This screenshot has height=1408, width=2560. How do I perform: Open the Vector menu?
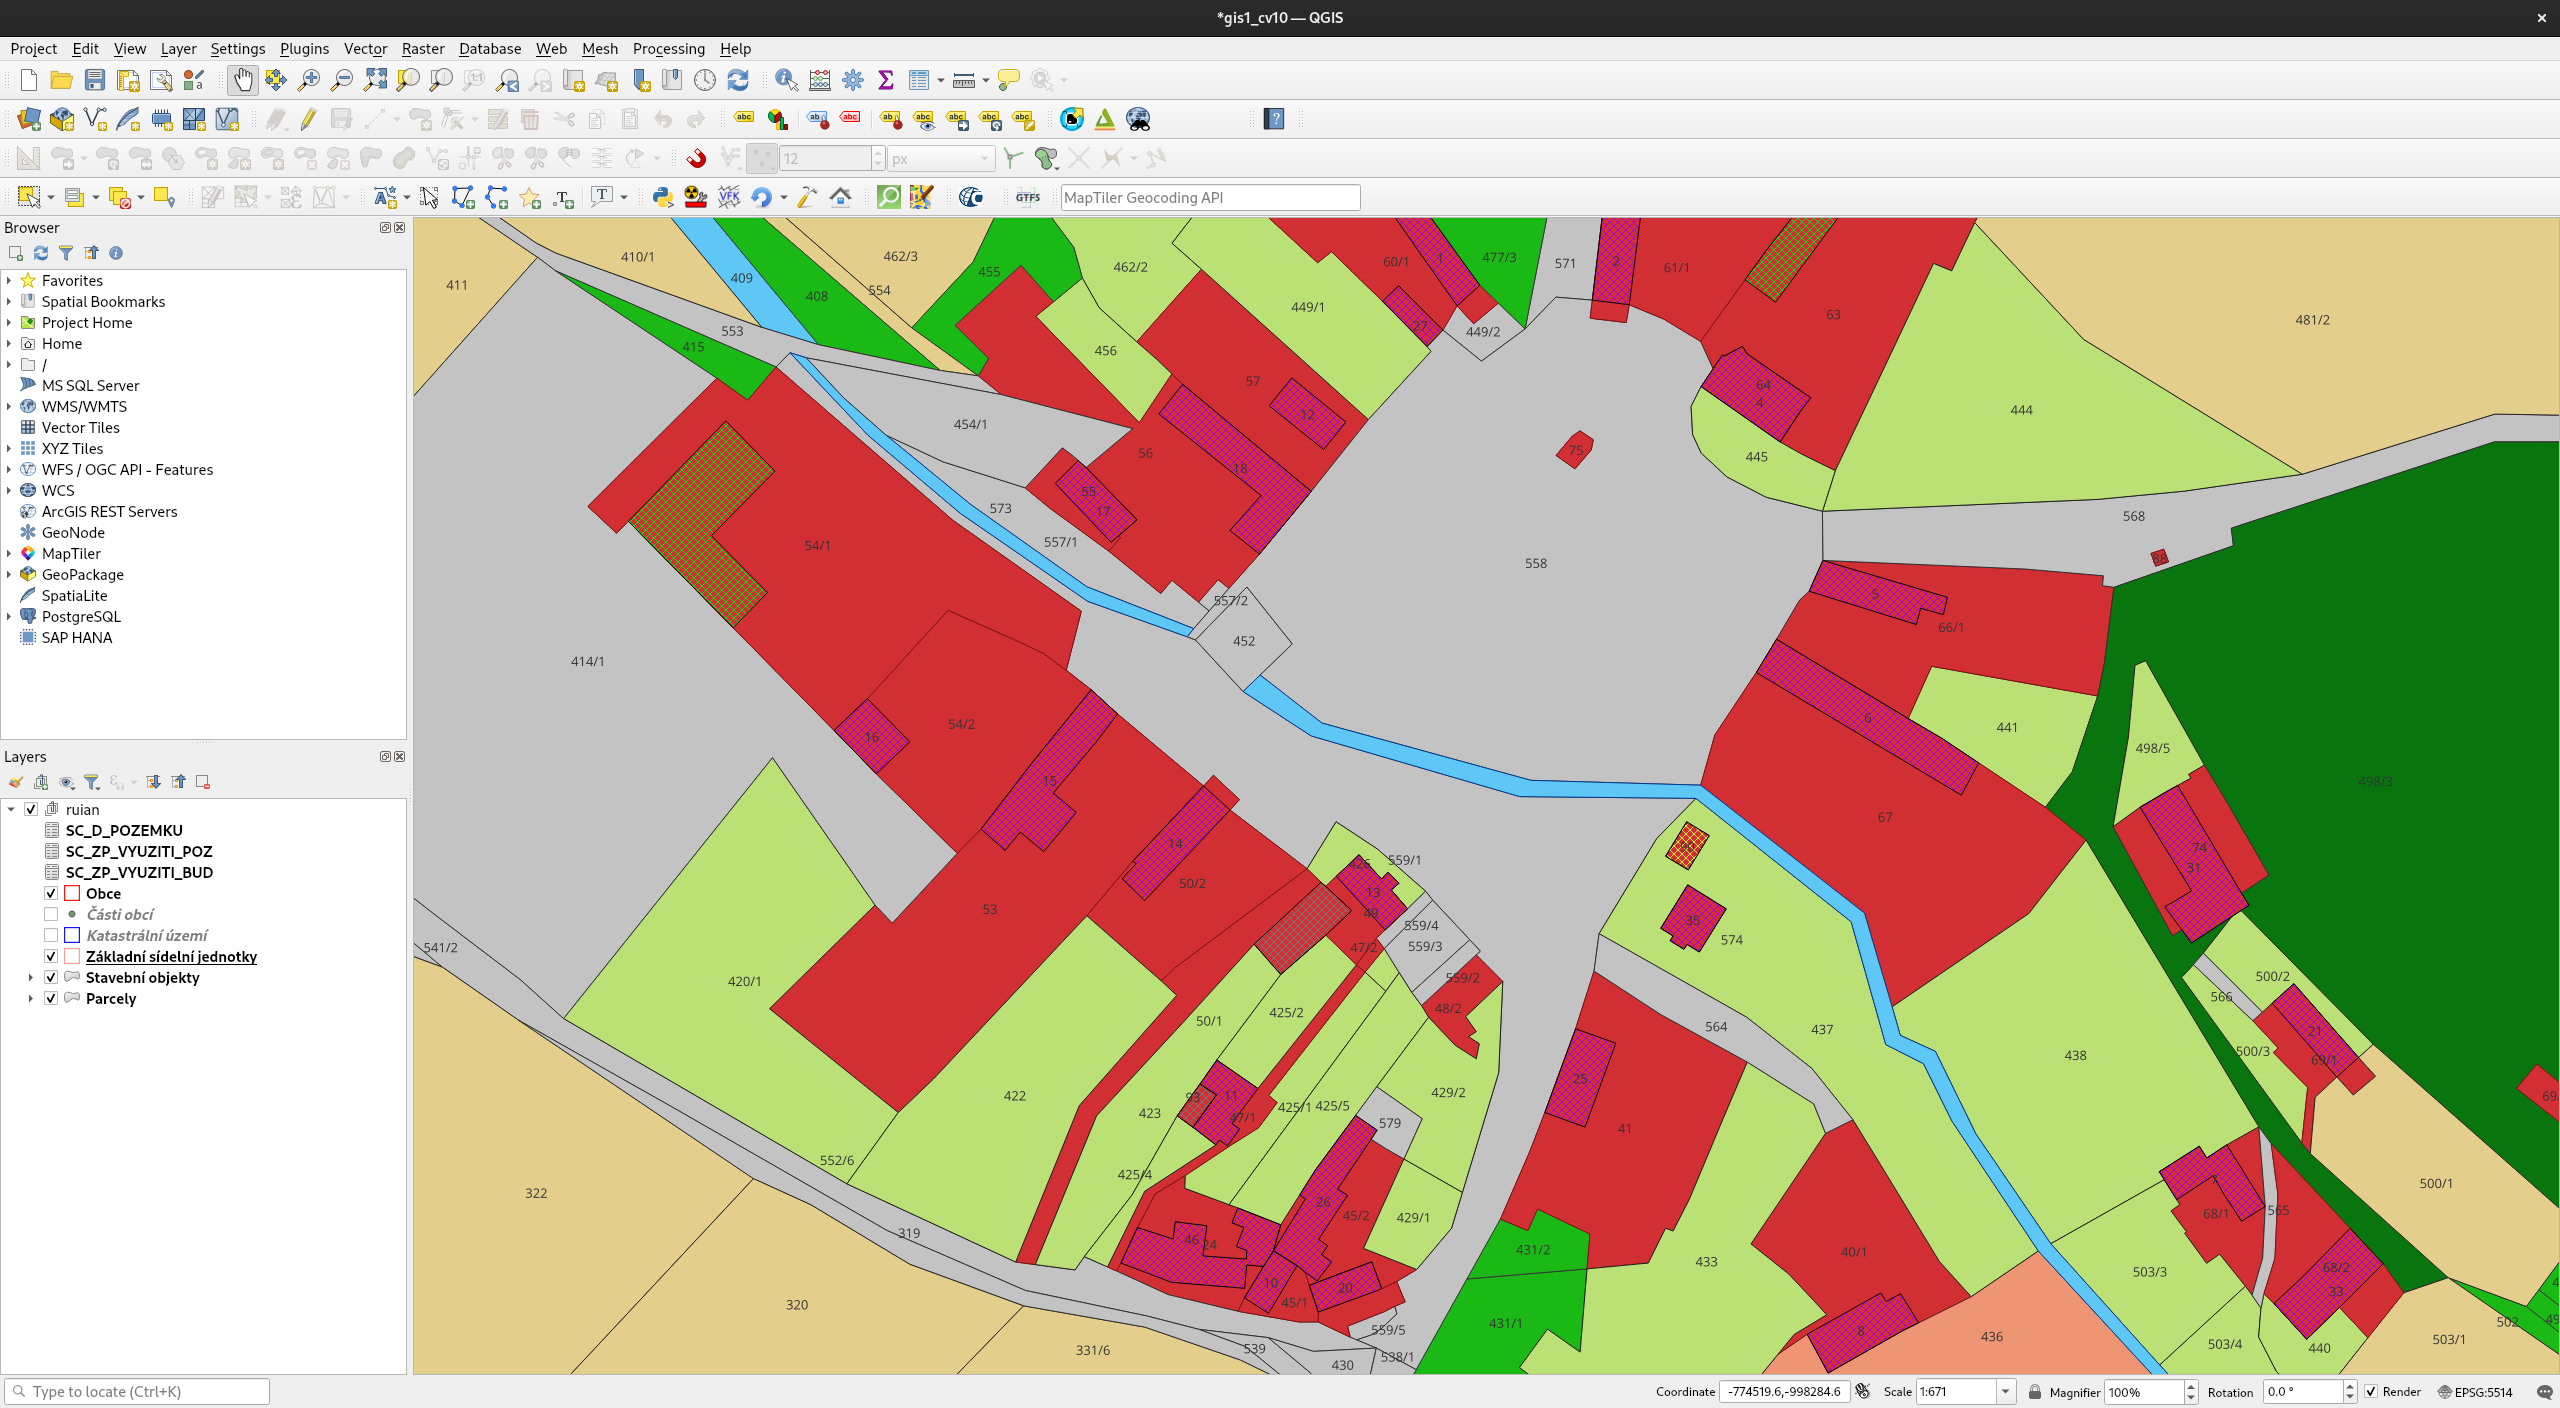pyautogui.click(x=365, y=48)
